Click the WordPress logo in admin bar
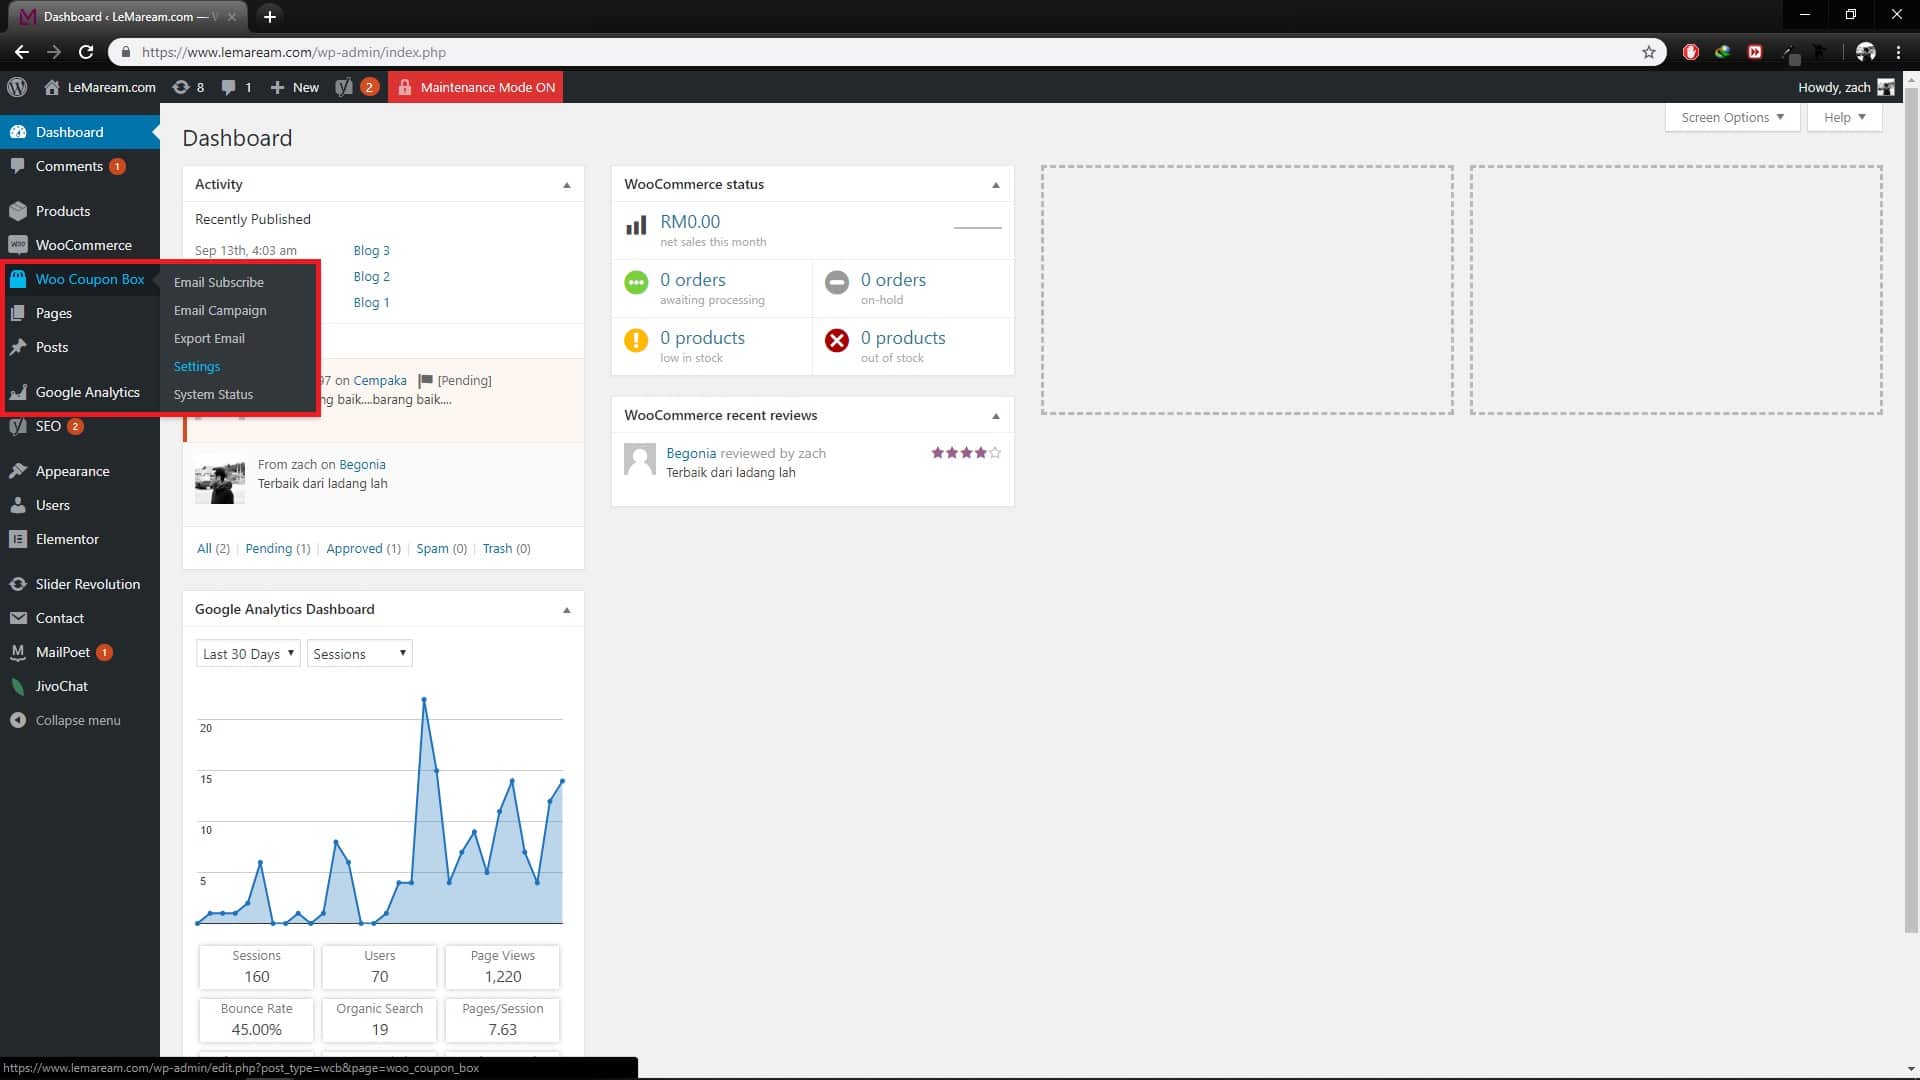The width and height of the screenshot is (1920, 1080). [17, 87]
